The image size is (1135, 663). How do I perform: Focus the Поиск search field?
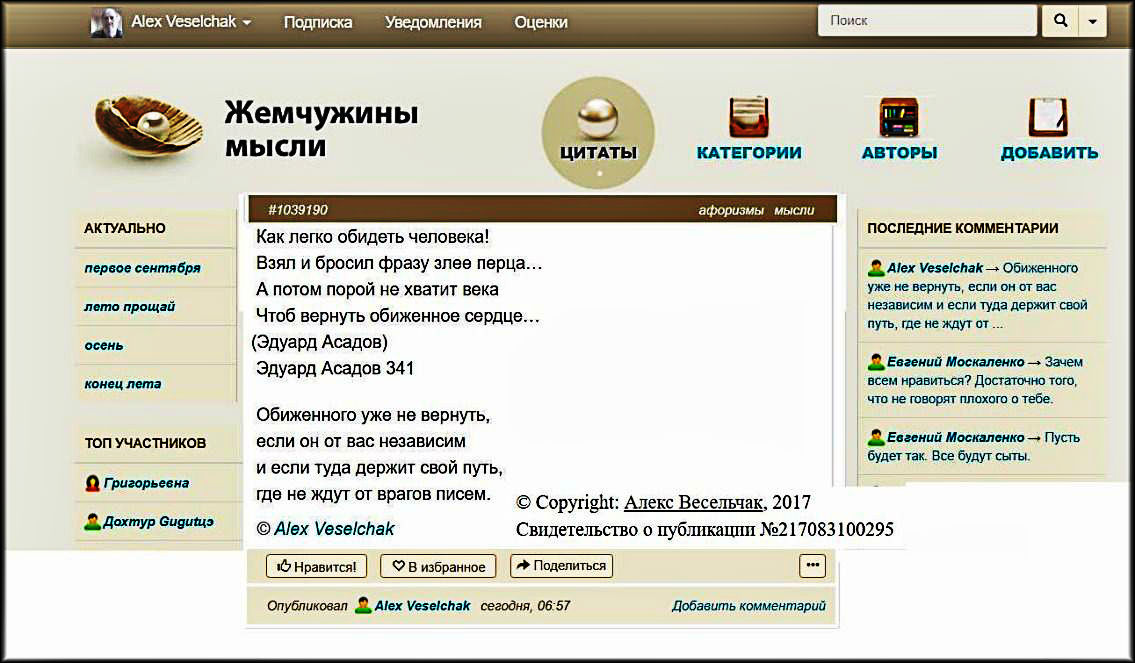click(927, 20)
